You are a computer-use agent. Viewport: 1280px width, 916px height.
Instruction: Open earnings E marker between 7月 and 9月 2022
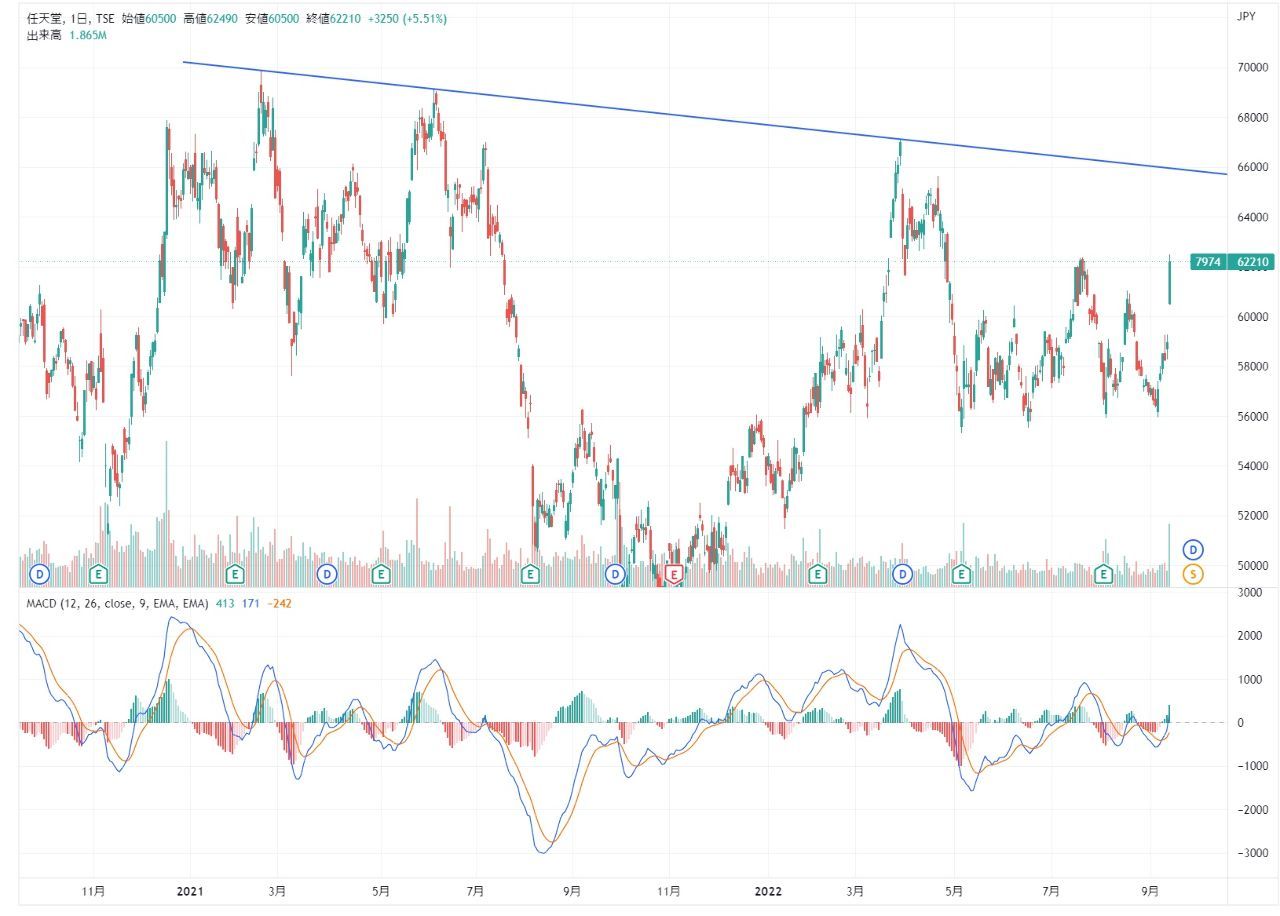1103,574
